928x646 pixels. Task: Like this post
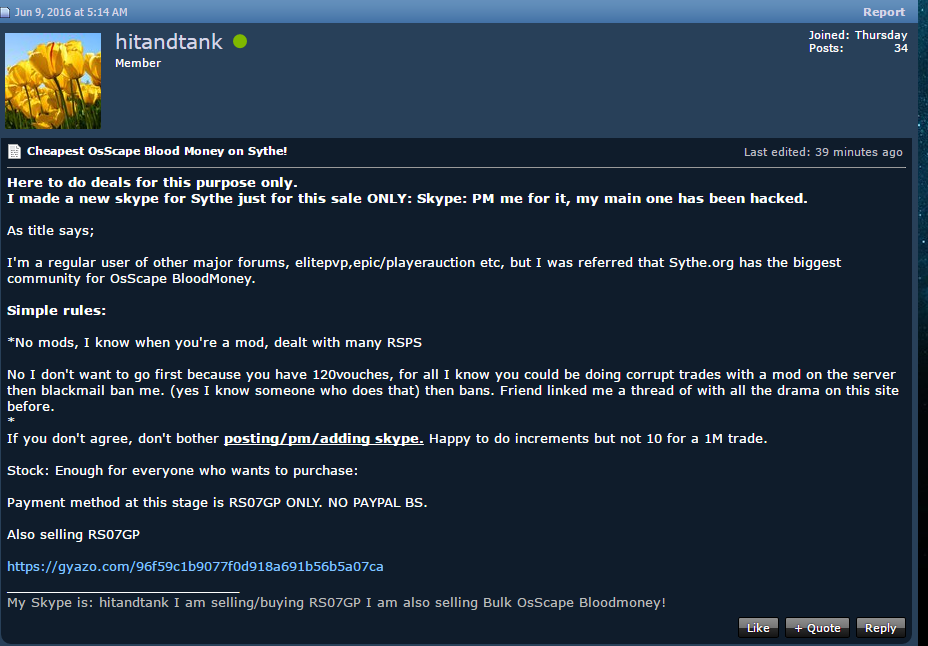tap(758, 628)
